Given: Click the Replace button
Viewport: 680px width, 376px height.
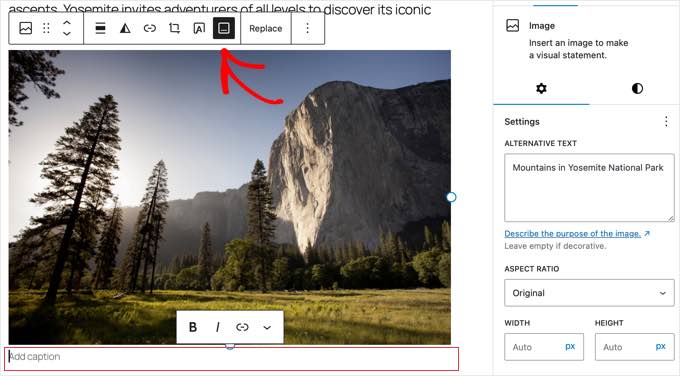Looking at the screenshot, I should (x=265, y=28).
